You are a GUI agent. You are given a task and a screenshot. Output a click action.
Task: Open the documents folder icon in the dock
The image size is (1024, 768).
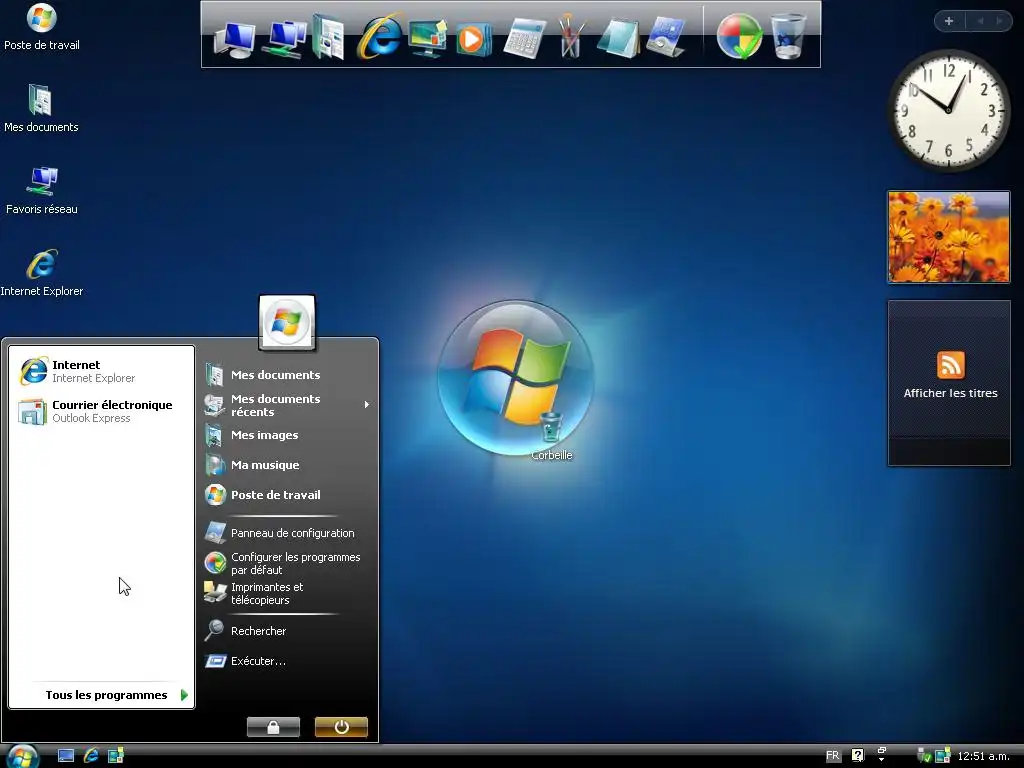tap(328, 38)
